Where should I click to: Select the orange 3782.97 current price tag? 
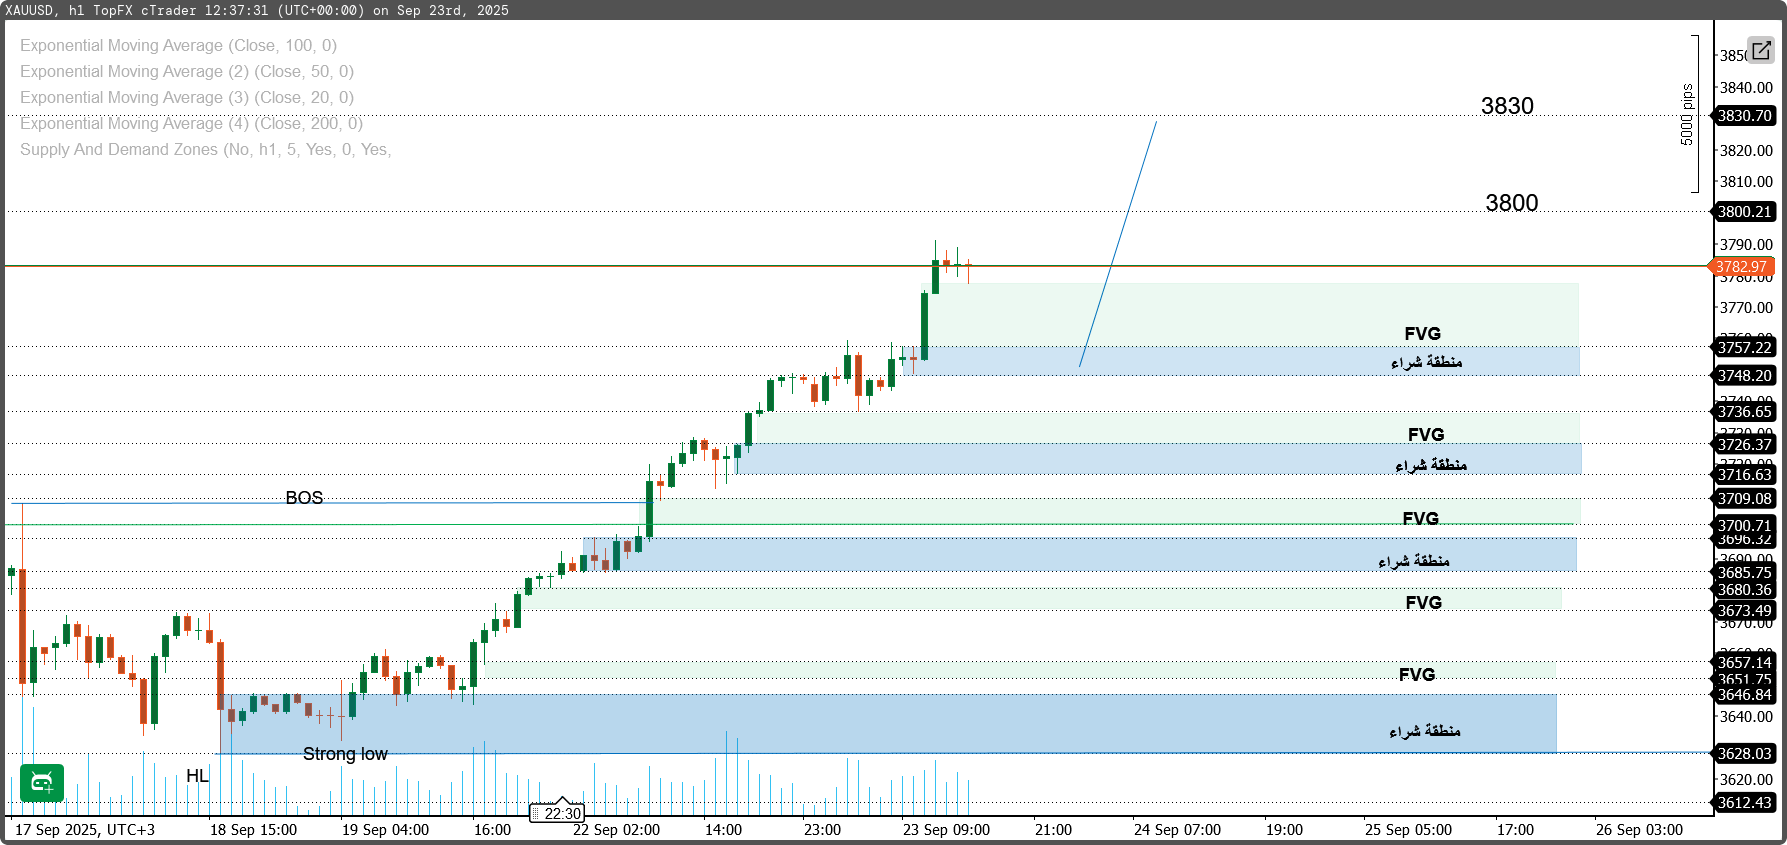(x=1743, y=267)
